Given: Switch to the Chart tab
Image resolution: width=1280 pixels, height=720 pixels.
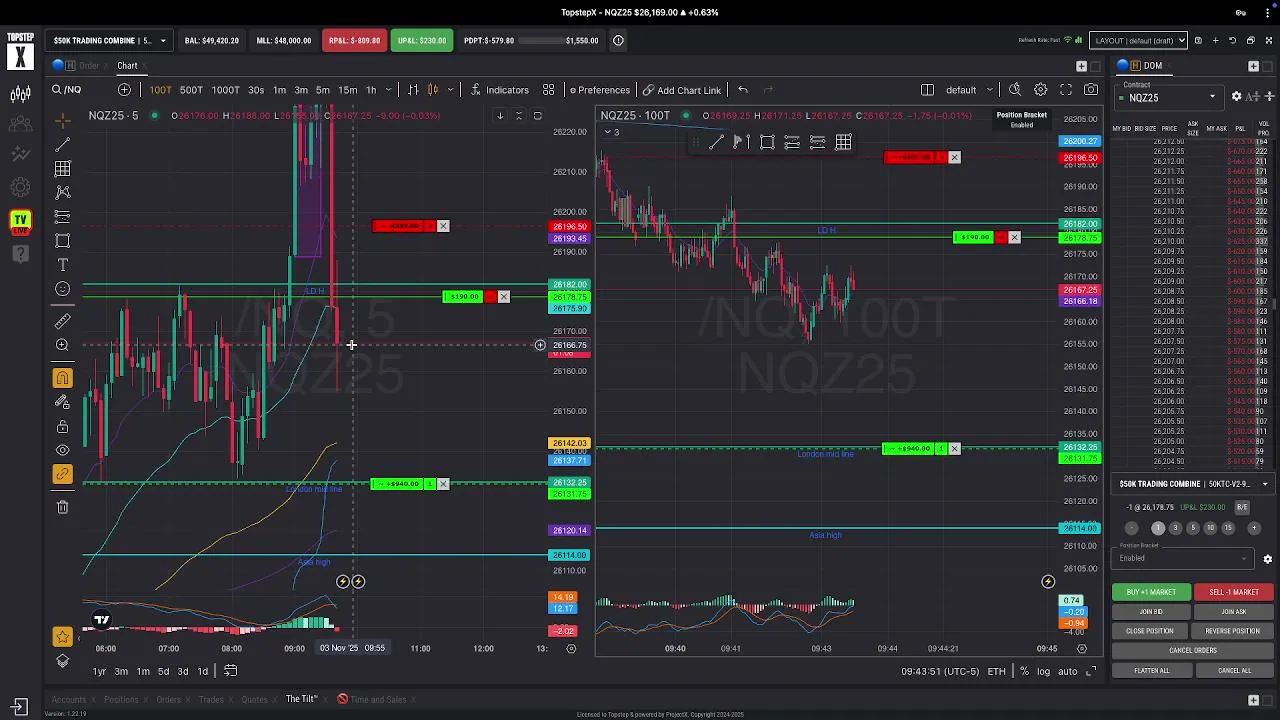Looking at the screenshot, I should 127,66.
